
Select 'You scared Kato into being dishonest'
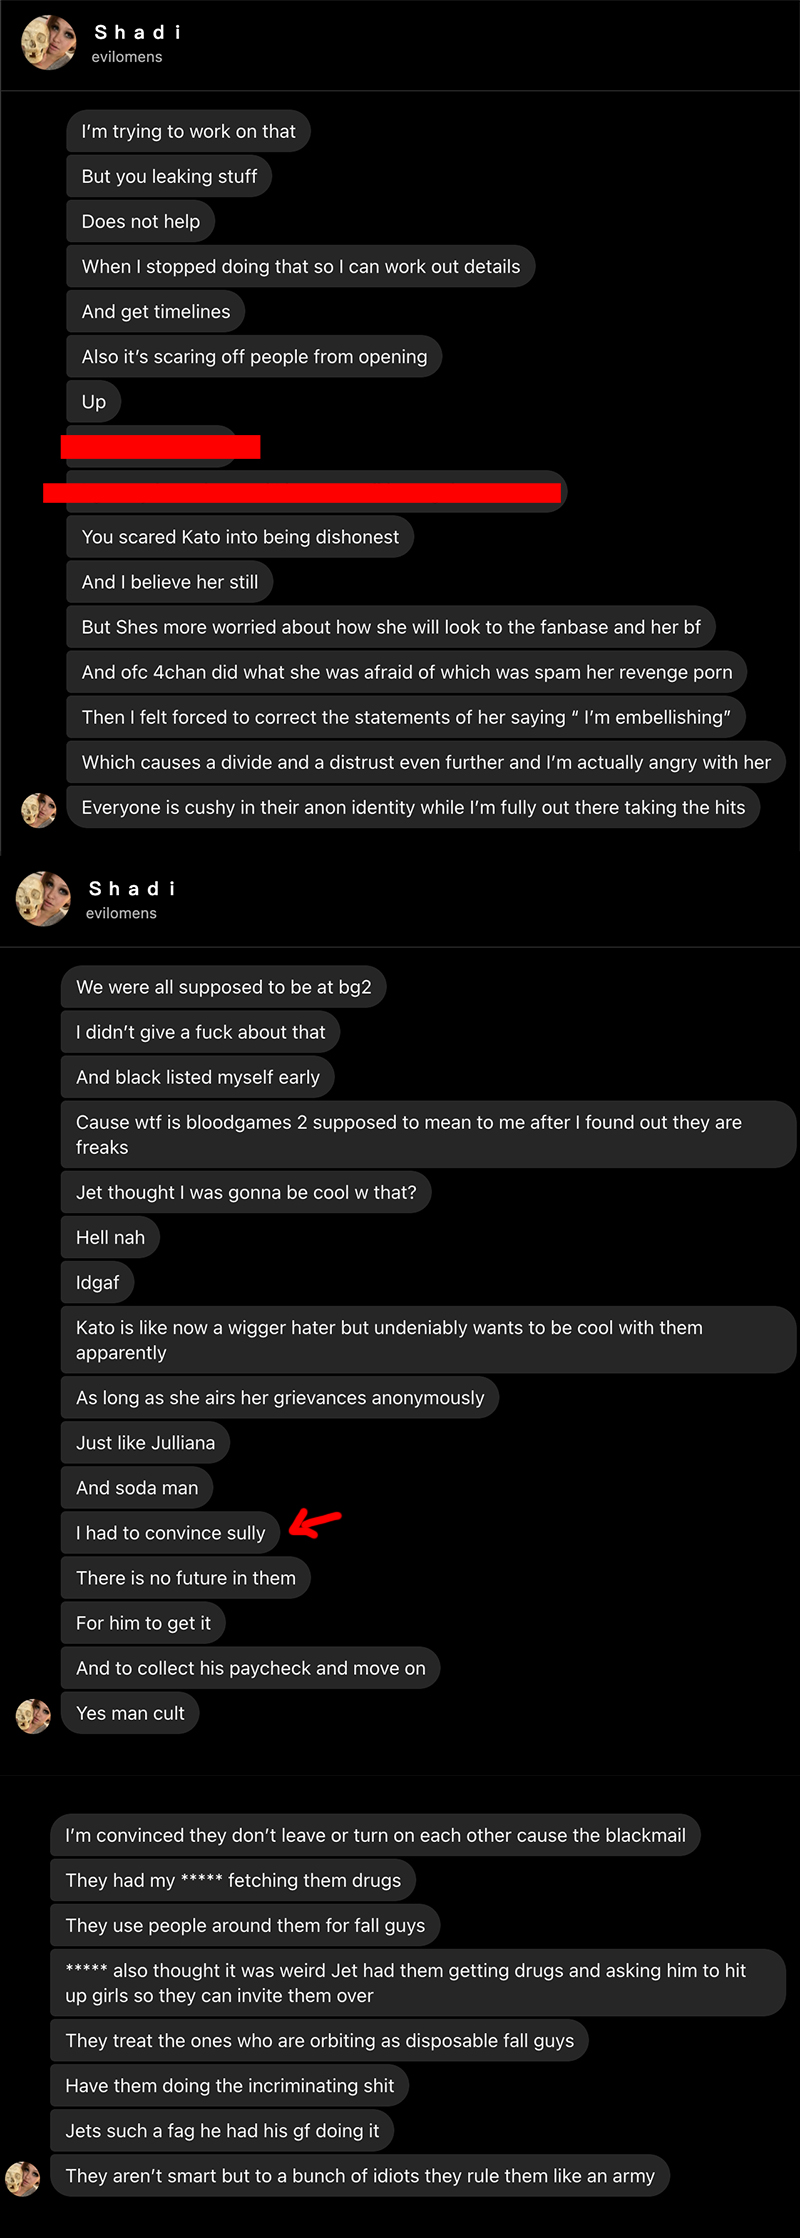(x=240, y=537)
